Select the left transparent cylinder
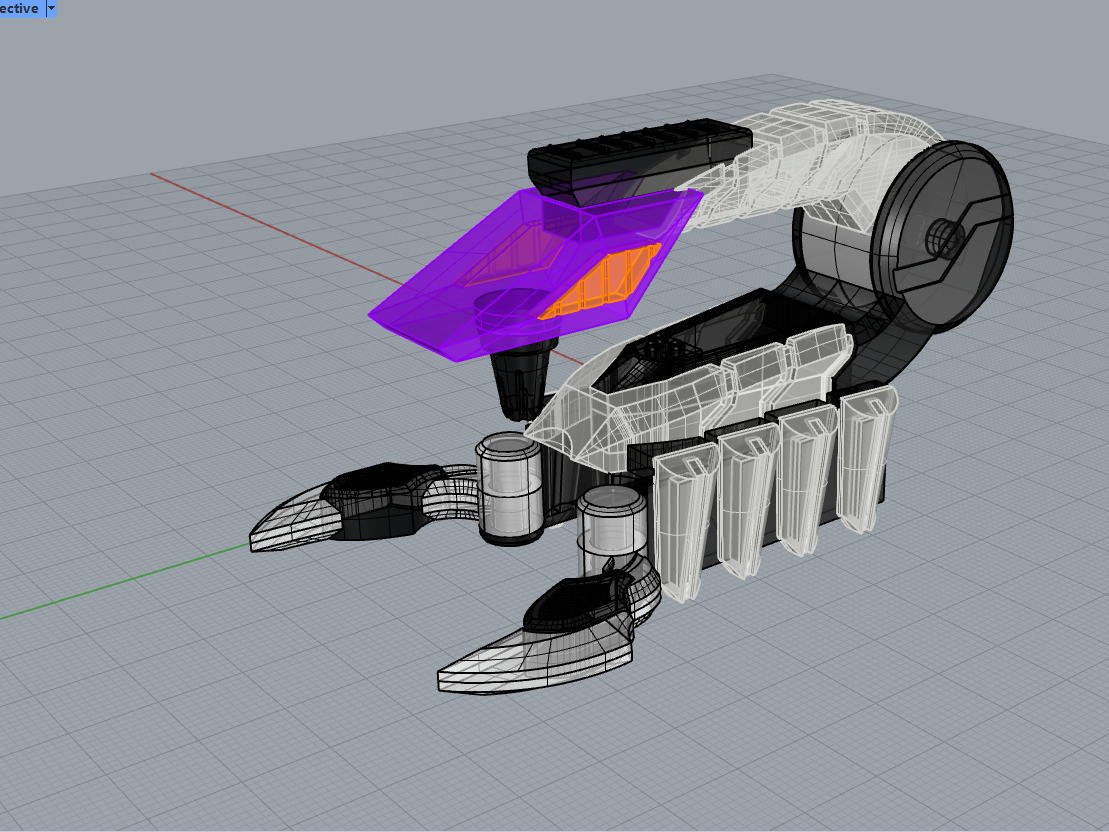Image resolution: width=1109 pixels, height=832 pixels. coord(509,488)
